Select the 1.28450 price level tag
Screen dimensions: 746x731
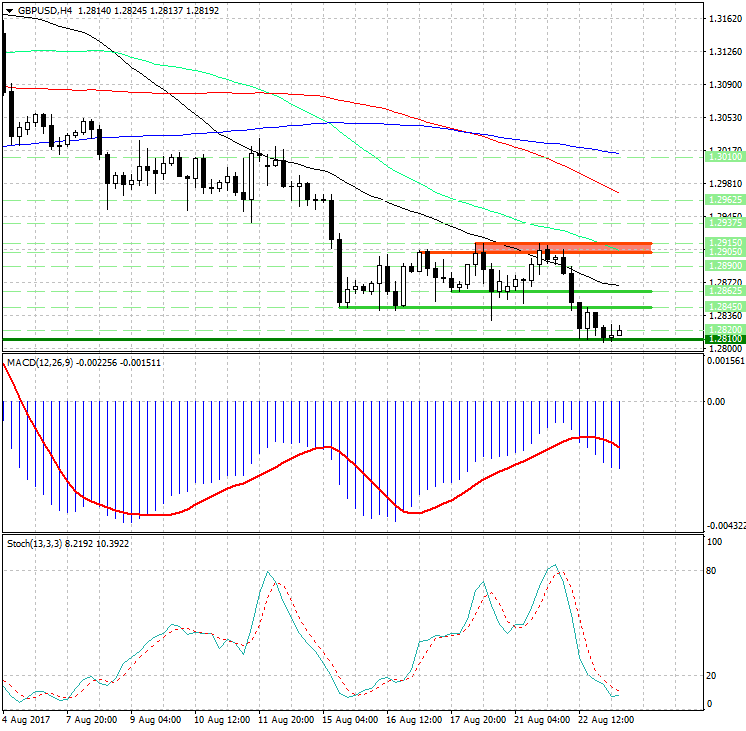coord(724,307)
